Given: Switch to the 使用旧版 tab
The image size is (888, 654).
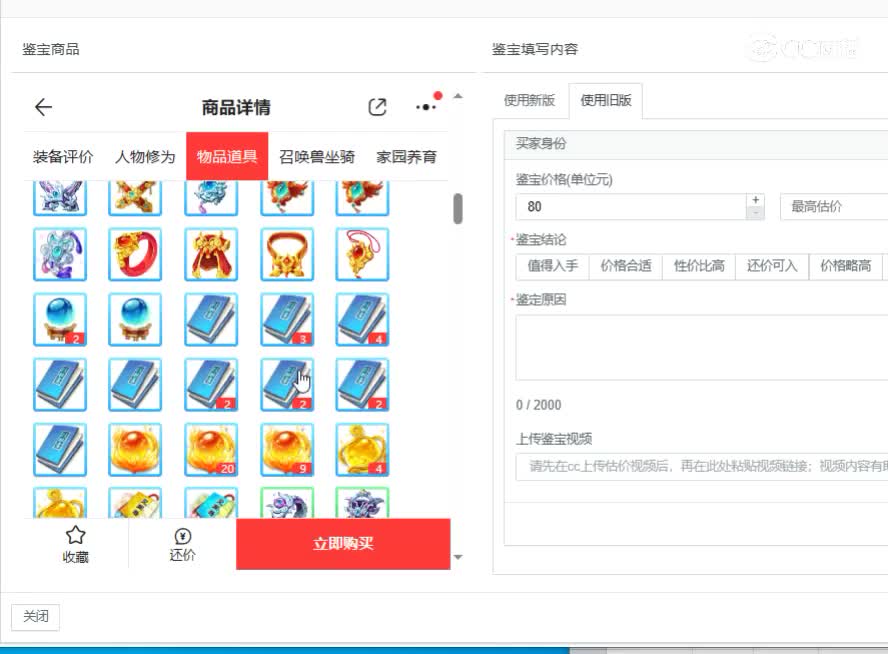Looking at the screenshot, I should (605, 100).
